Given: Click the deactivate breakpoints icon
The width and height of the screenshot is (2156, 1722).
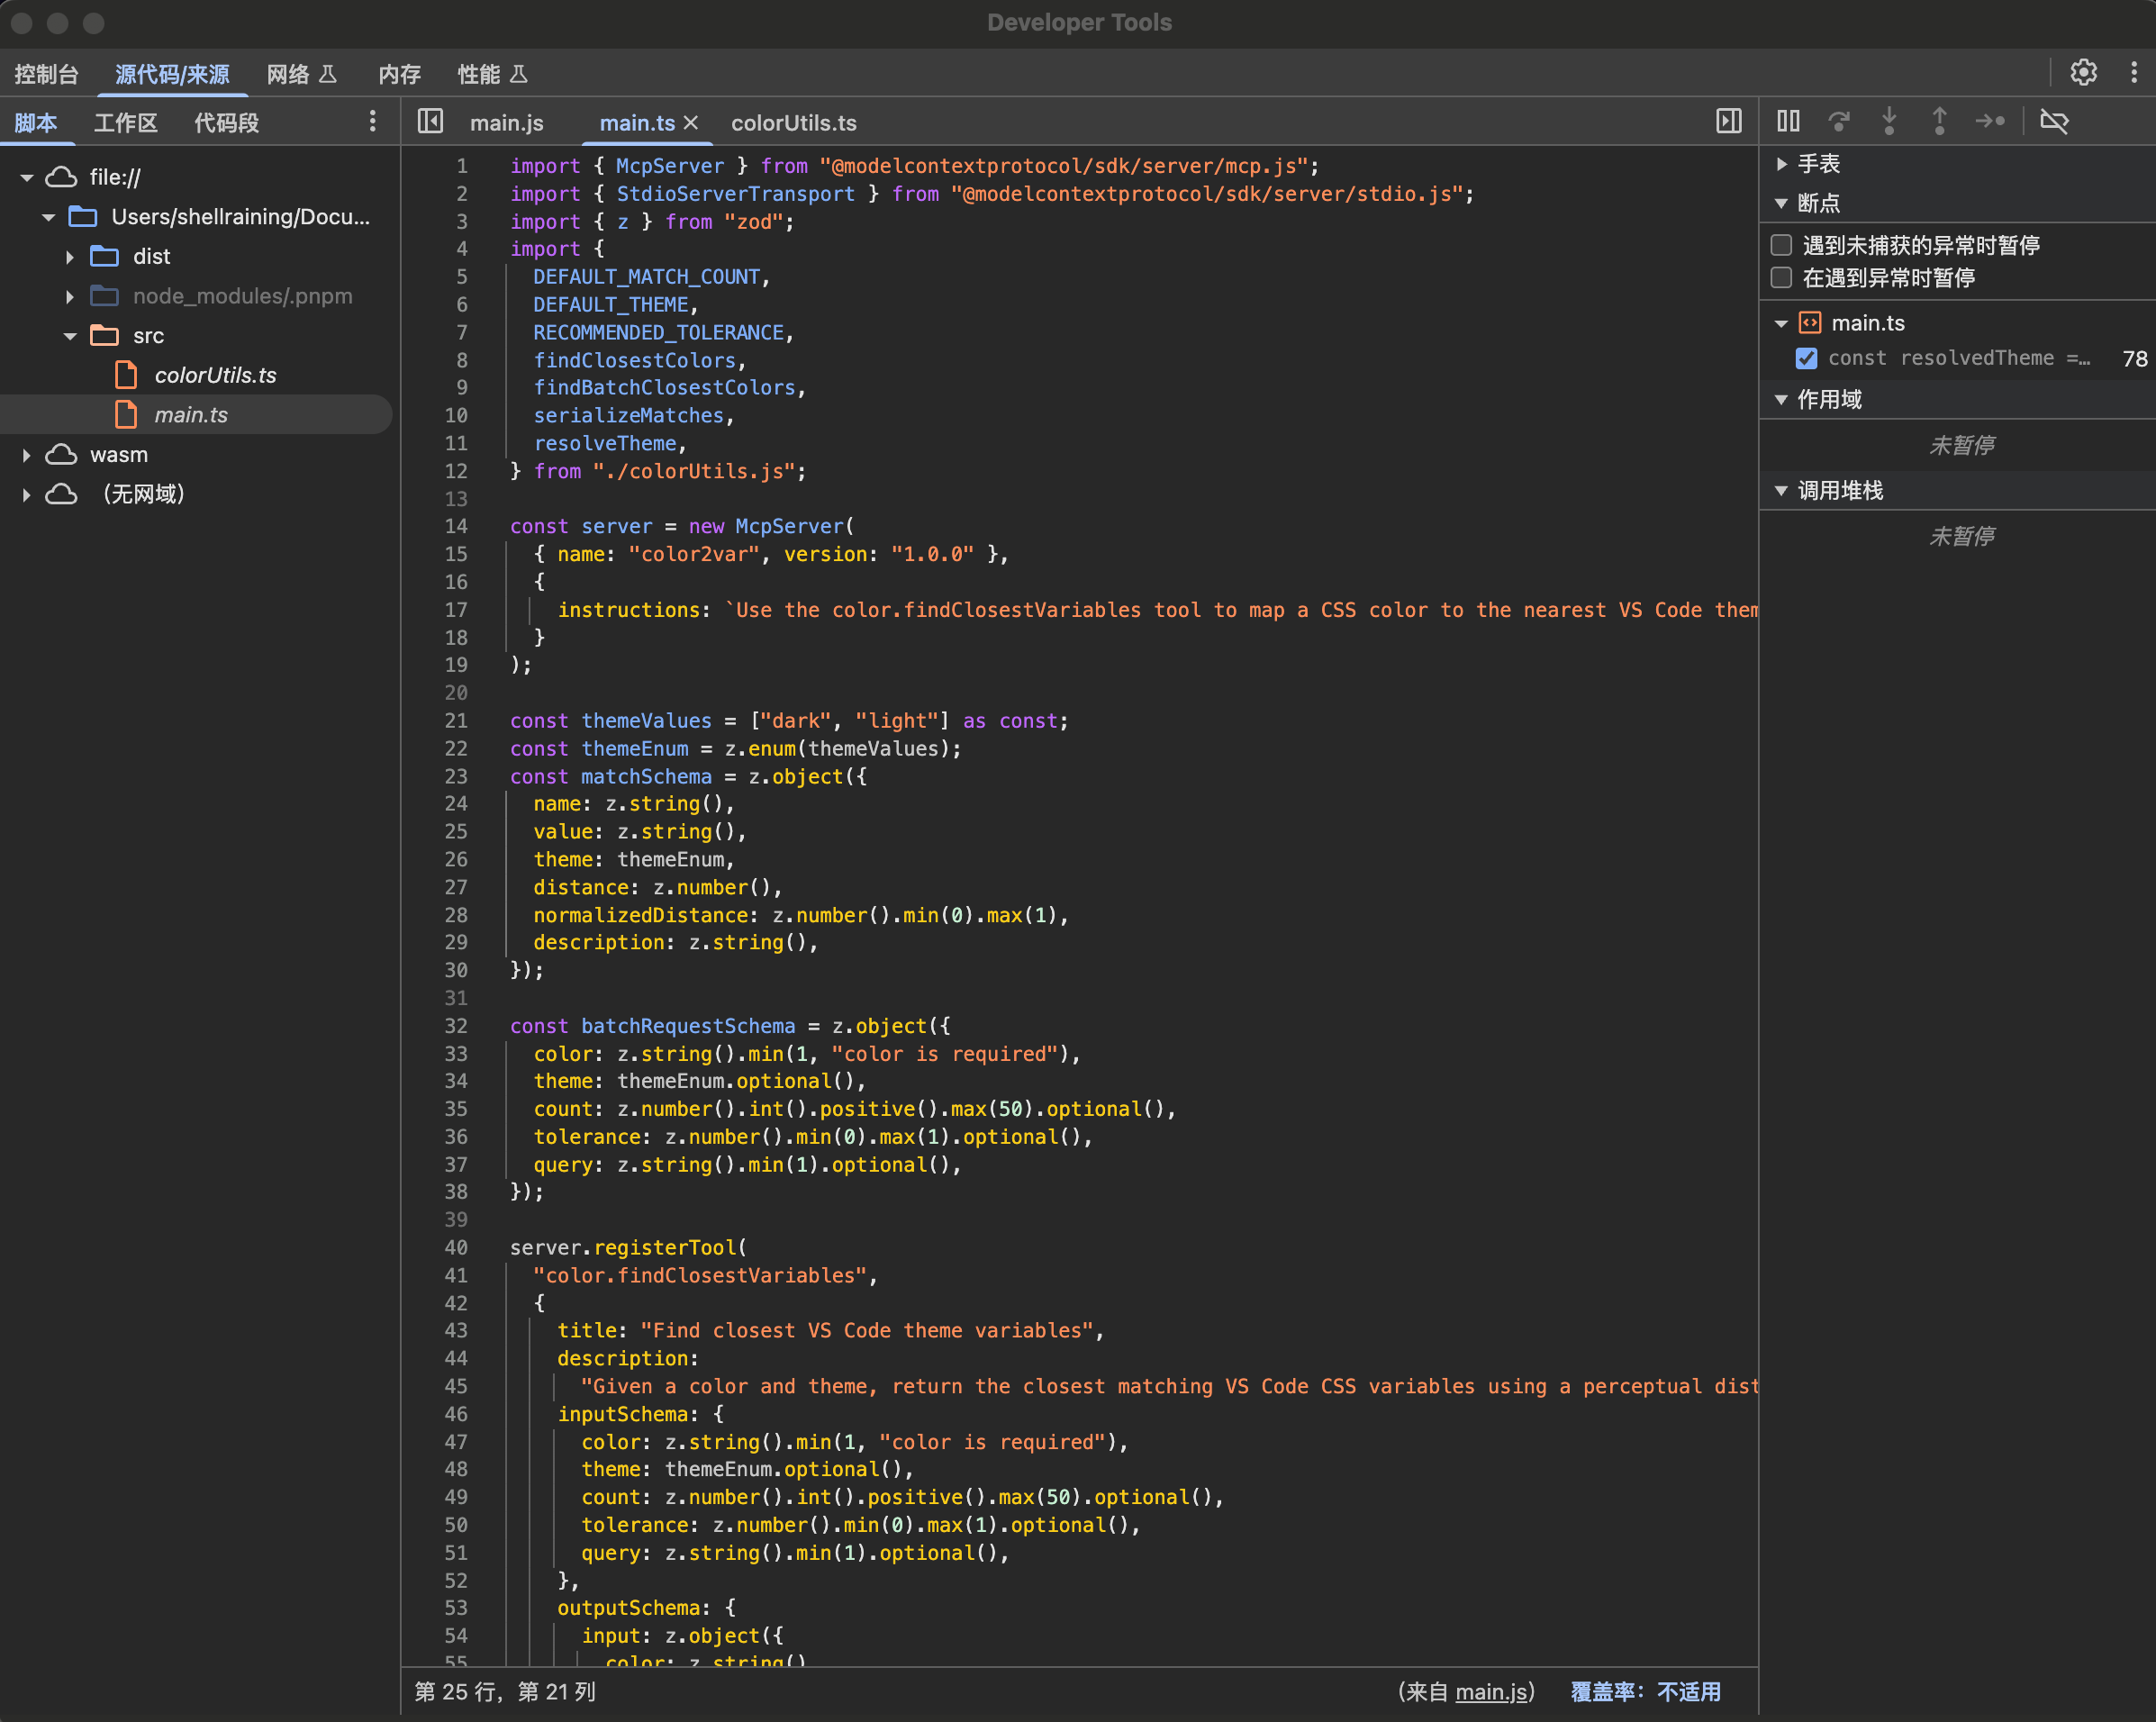Looking at the screenshot, I should click(2054, 121).
